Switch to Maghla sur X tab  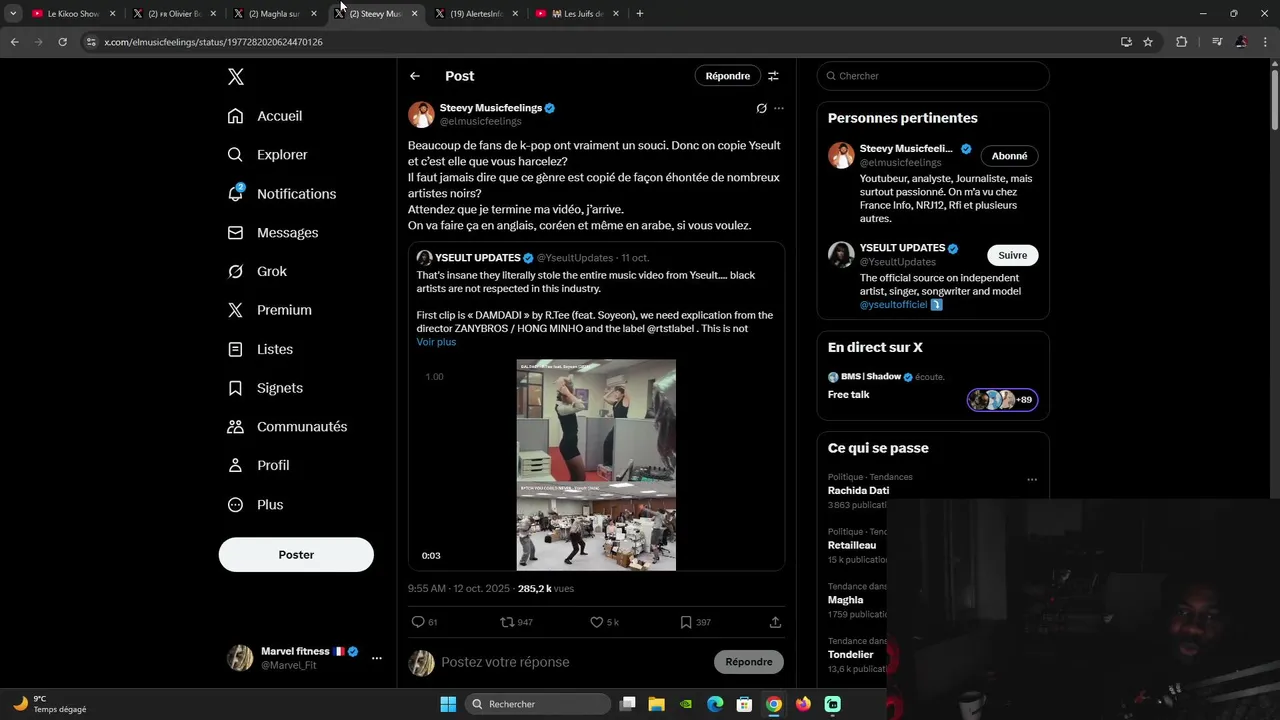(x=273, y=14)
